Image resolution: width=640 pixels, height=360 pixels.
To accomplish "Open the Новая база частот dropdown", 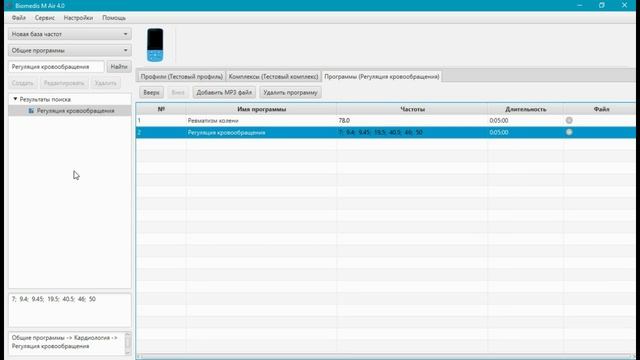I will click(x=70, y=34).
